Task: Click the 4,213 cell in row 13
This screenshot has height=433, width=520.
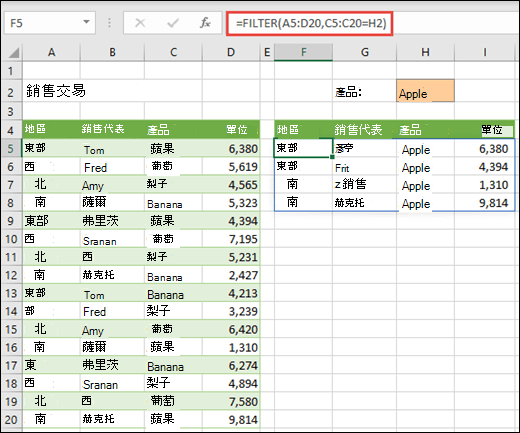Action: point(231,293)
